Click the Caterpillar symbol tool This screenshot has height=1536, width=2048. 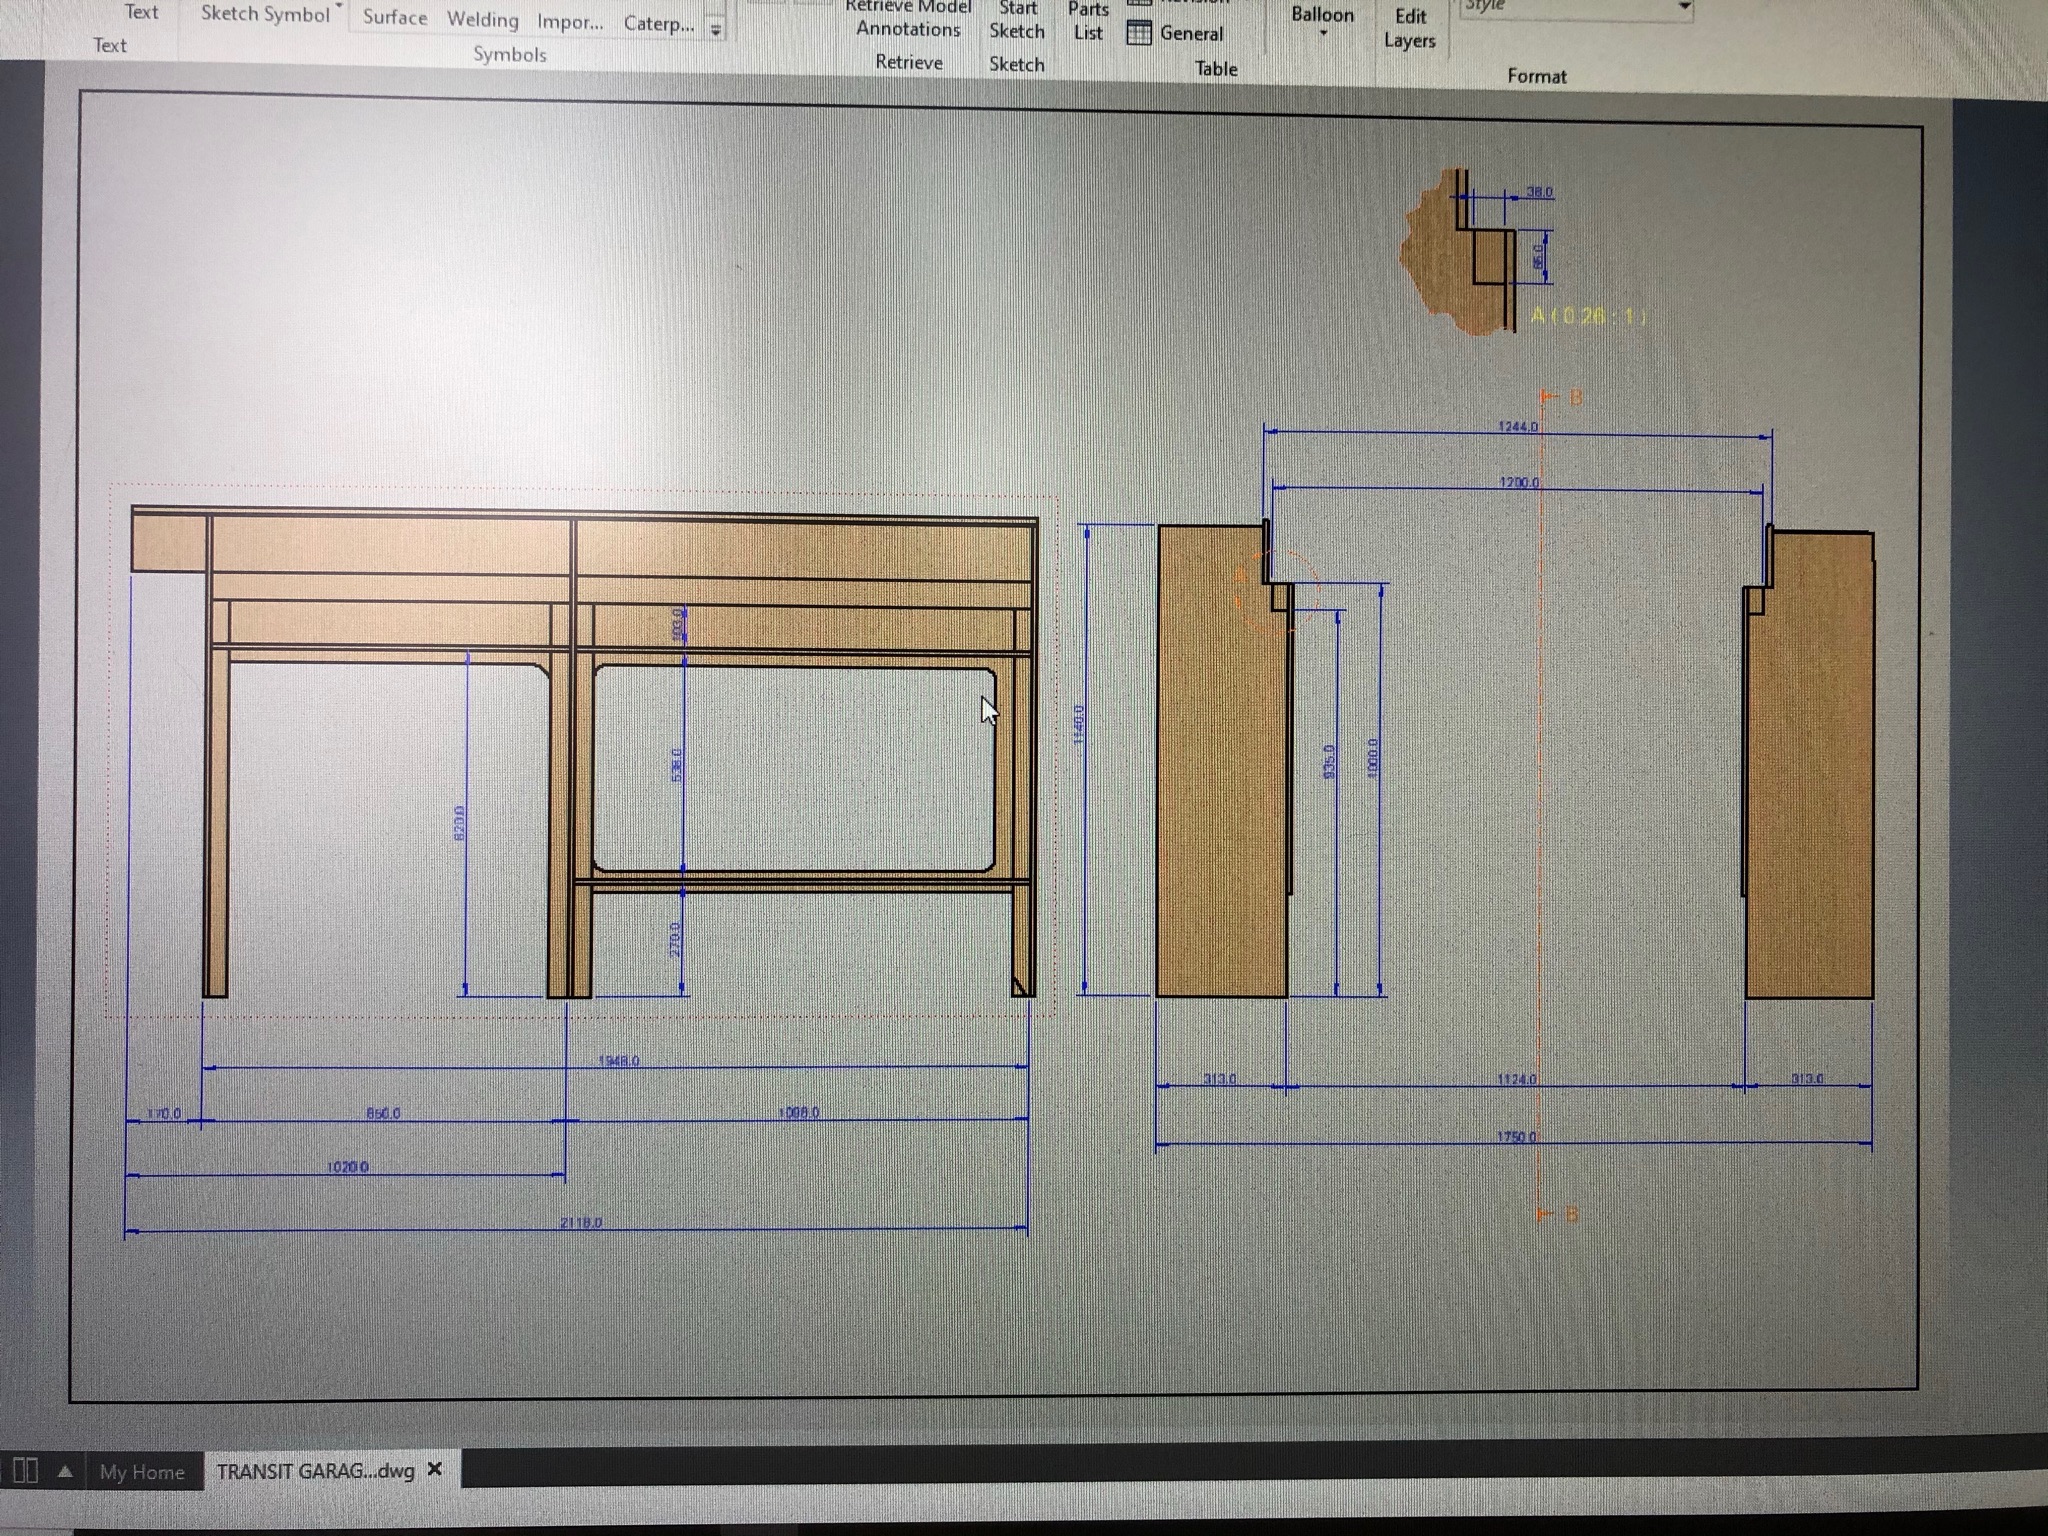(x=658, y=23)
